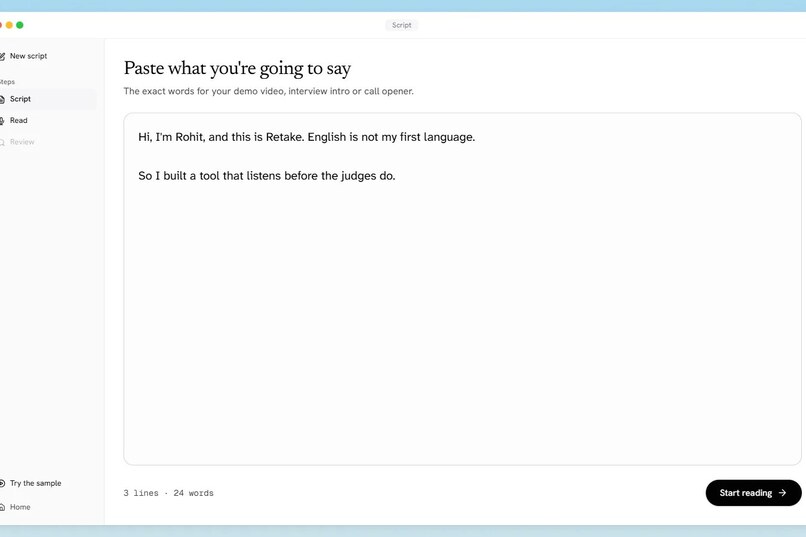Click the subtitle about demo video words
This screenshot has height=537, width=806.
(x=268, y=91)
